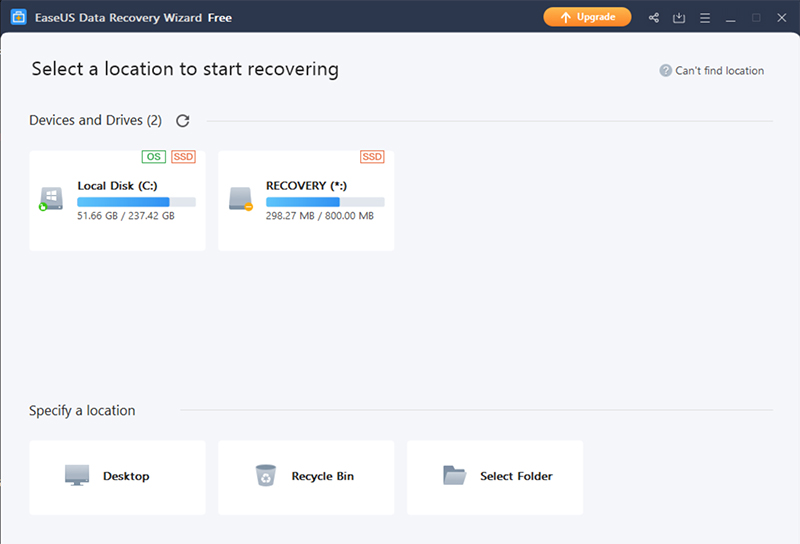Open the Can't find location help link

tap(719, 70)
